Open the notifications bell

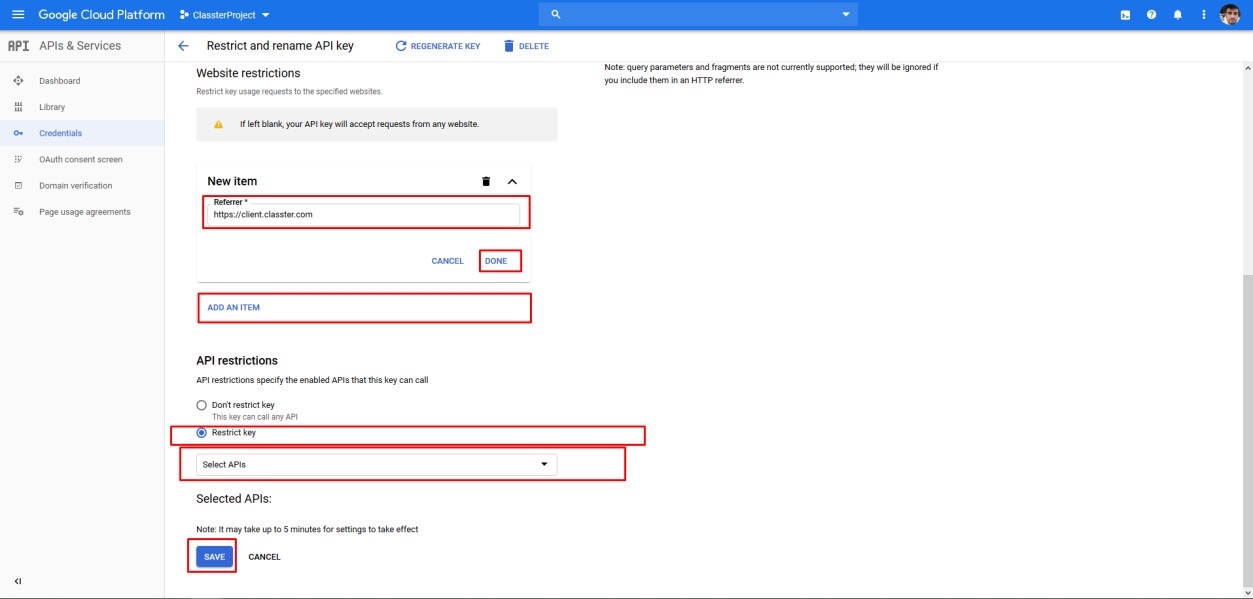[1177, 15]
